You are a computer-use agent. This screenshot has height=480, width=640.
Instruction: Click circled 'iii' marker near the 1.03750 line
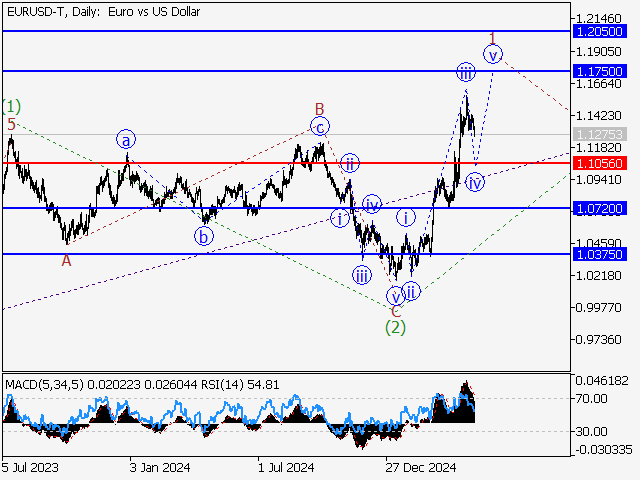coord(362,275)
